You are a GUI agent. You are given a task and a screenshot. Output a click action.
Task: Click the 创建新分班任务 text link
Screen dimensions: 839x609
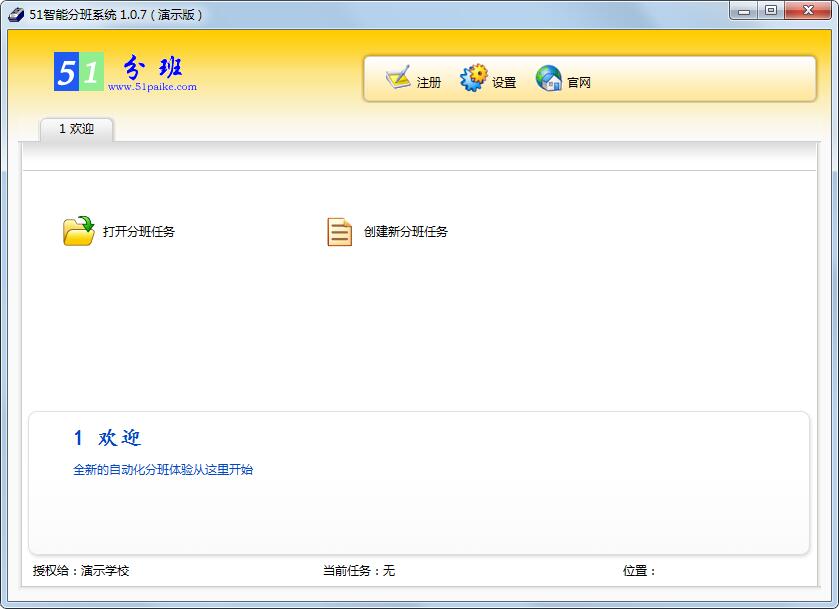(406, 232)
